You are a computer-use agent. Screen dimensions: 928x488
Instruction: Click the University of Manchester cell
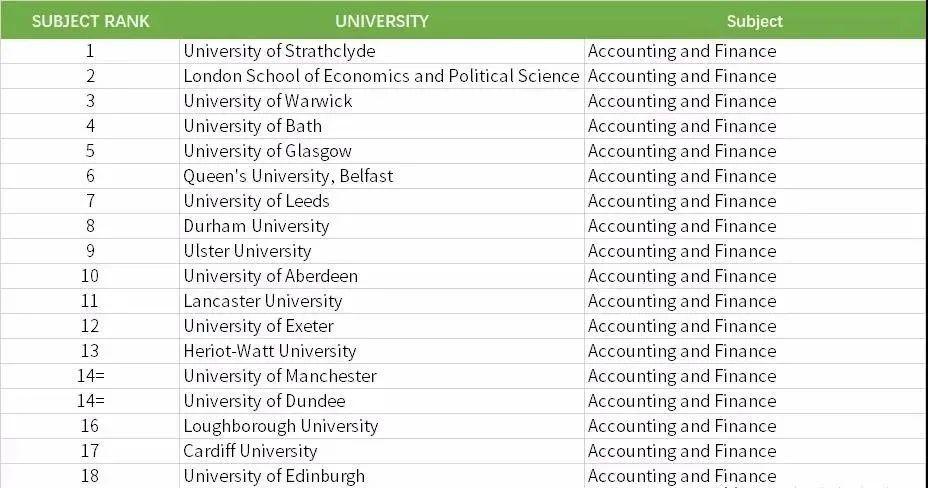click(280, 376)
